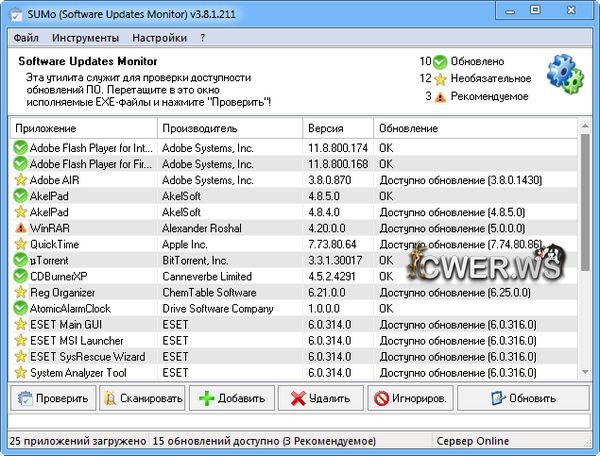Click the green check icon beside CDBurnerXP
Viewport: 600px width, 456px height.
point(20,277)
